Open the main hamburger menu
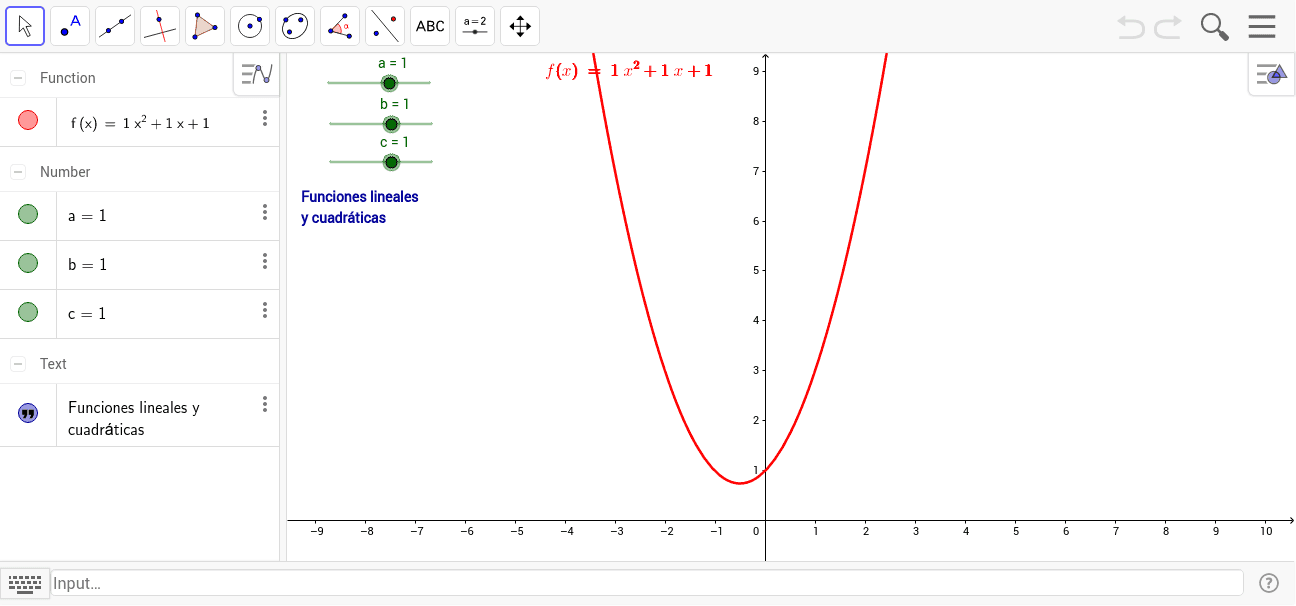 coord(1262,26)
